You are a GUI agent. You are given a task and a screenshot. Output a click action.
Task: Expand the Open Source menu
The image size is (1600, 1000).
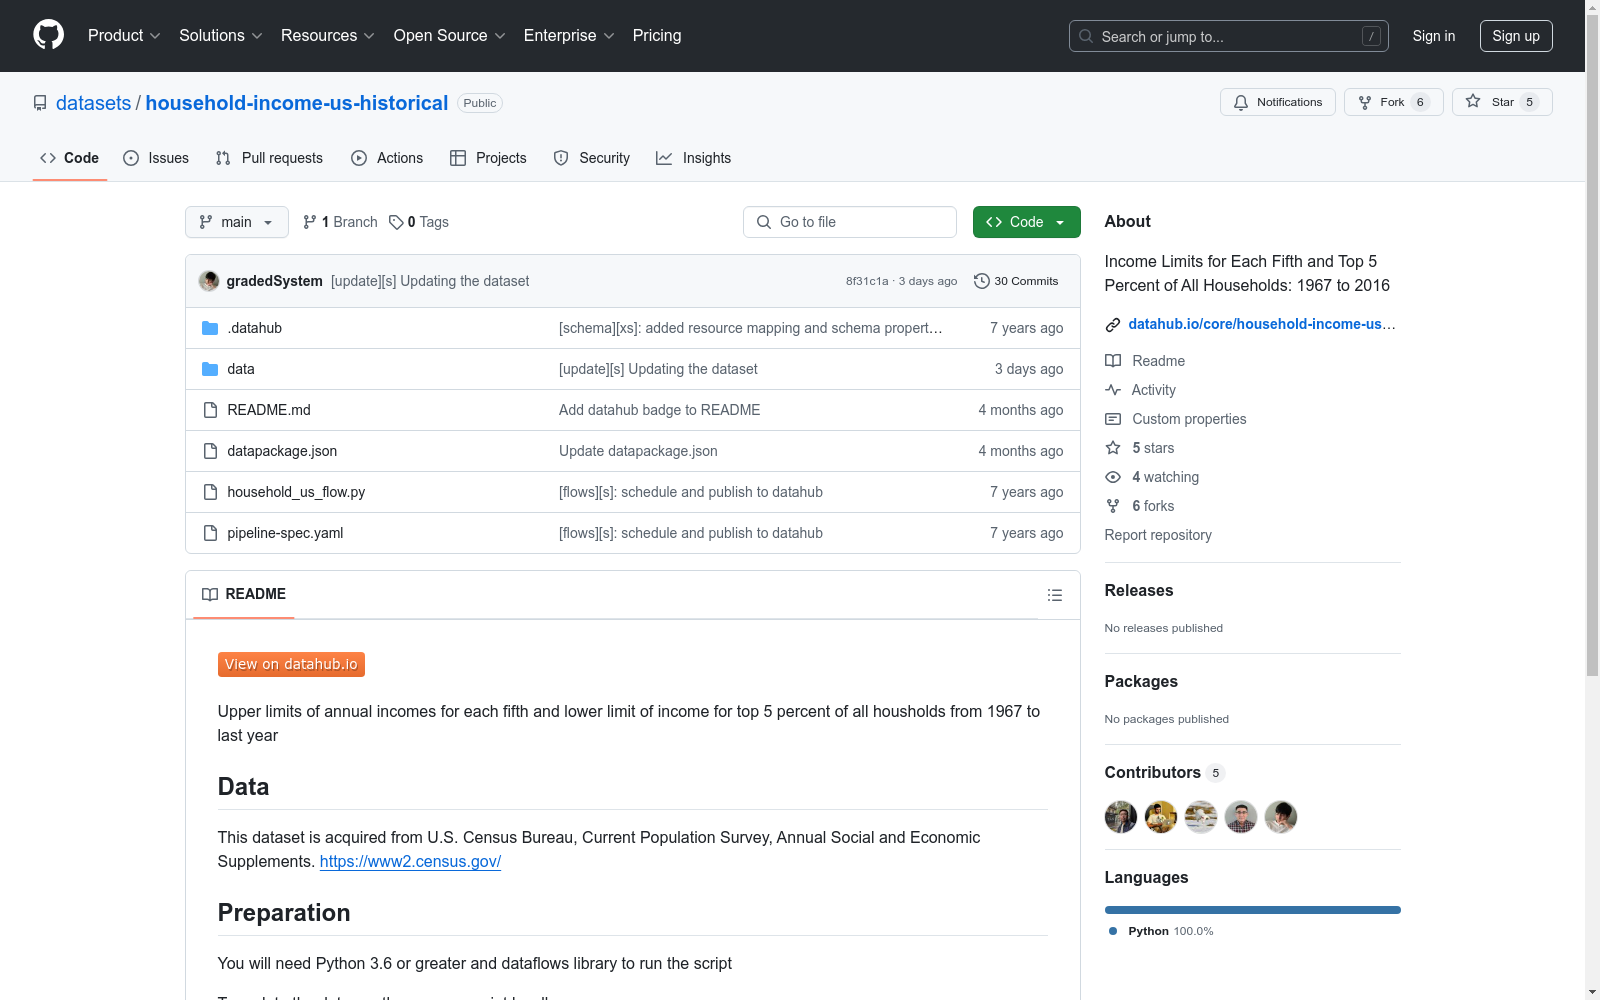(x=450, y=36)
